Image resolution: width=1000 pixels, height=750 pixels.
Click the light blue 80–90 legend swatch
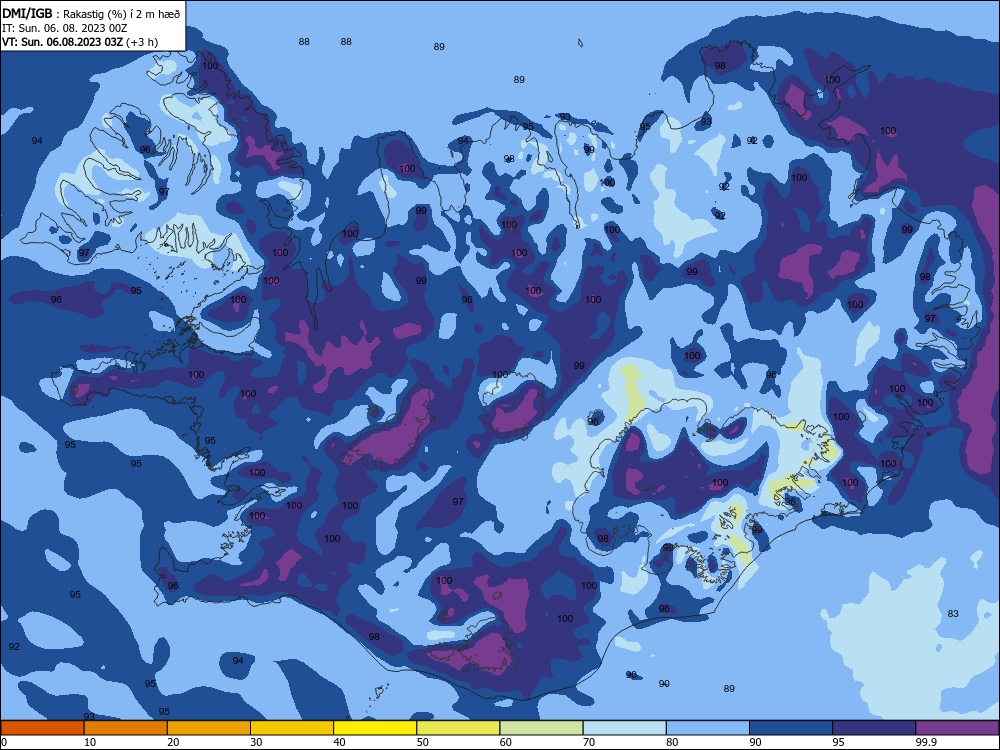(x=708, y=728)
